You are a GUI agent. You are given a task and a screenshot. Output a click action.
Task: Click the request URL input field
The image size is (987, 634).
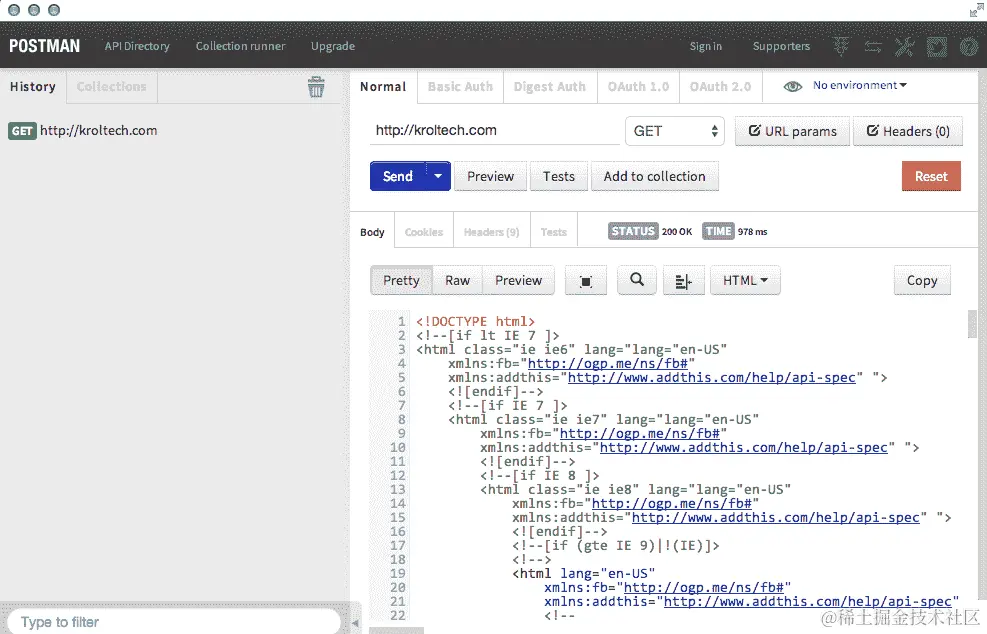(x=495, y=131)
